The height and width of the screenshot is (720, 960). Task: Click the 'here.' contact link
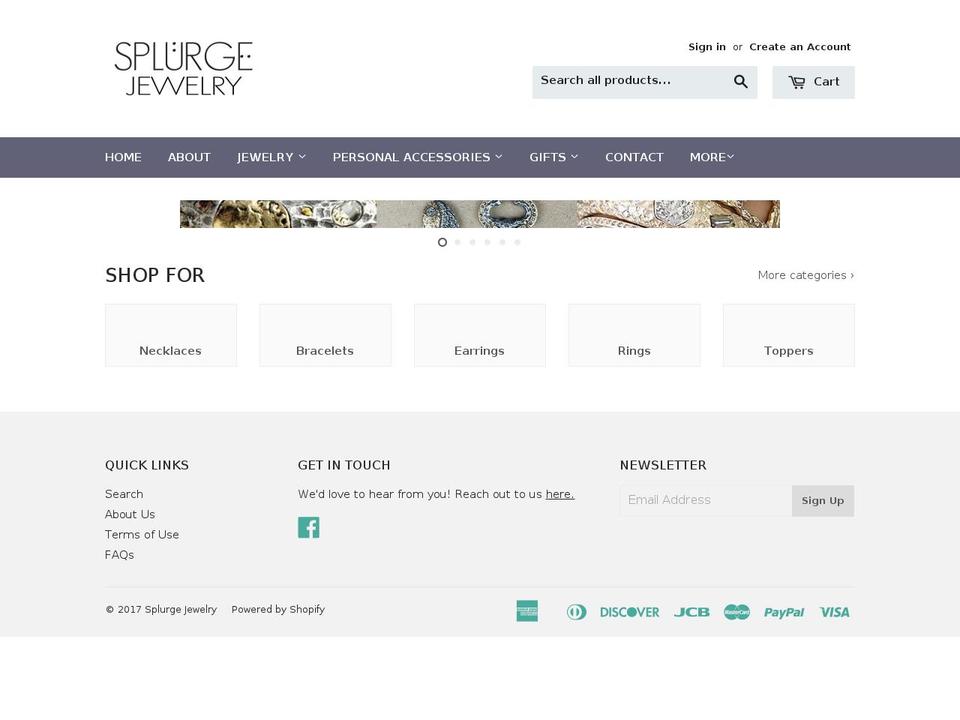(x=559, y=494)
